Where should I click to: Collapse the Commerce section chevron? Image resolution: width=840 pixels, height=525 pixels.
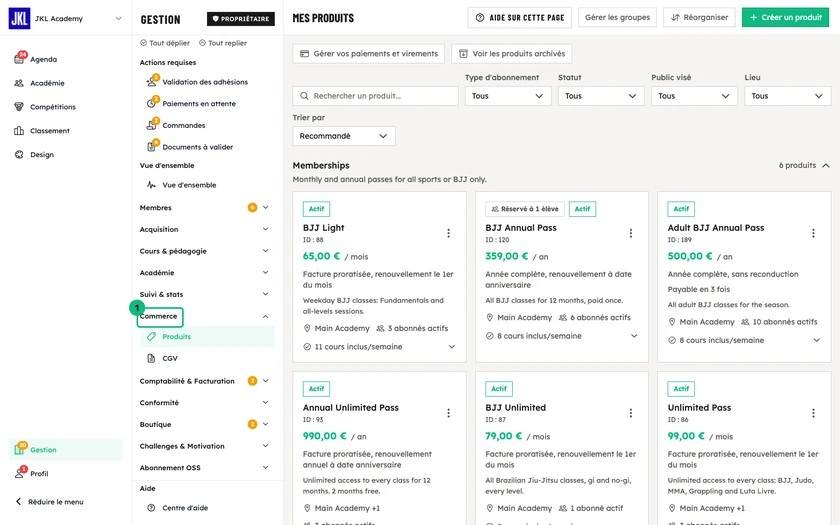point(265,317)
